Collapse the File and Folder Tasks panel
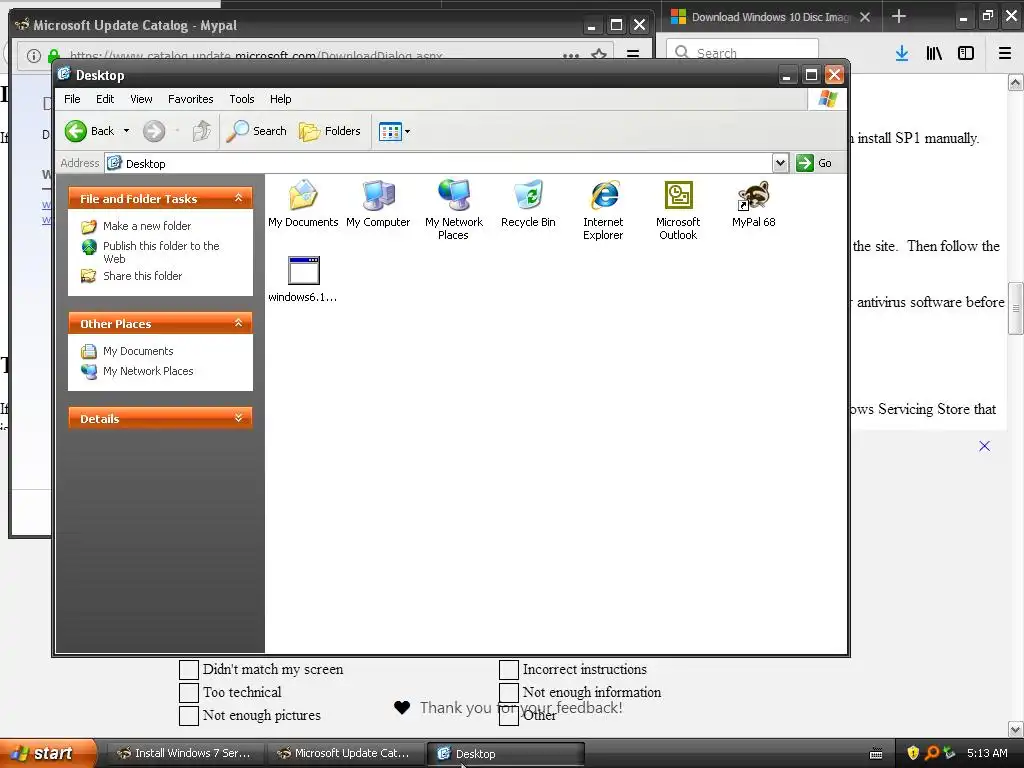The height and width of the screenshot is (768, 1024). coord(238,198)
